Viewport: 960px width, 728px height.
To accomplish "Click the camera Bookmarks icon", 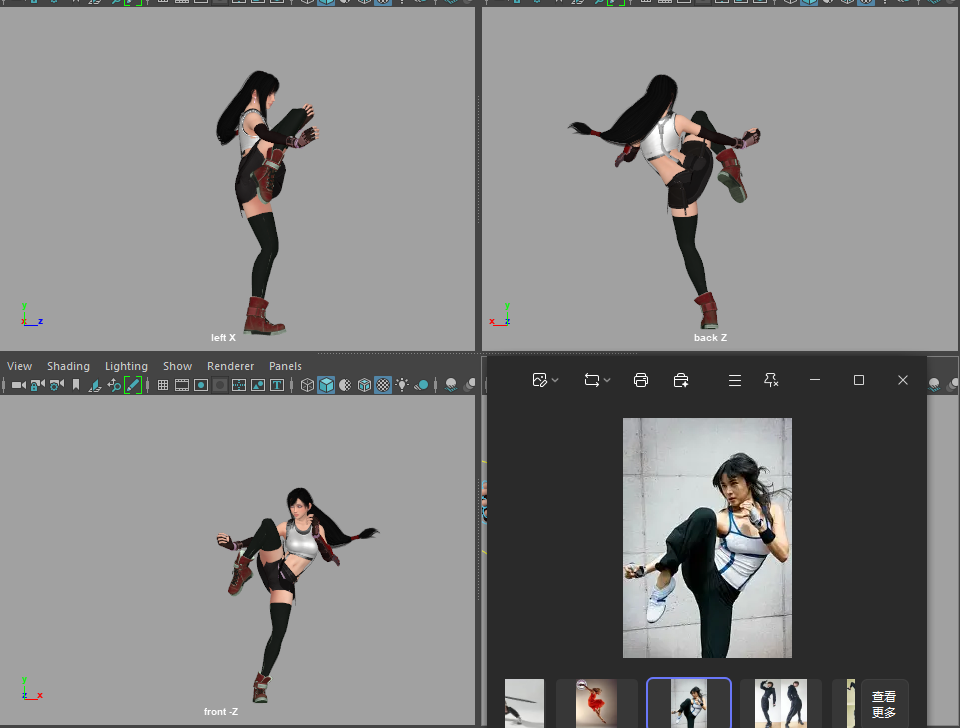I will tap(76, 385).
